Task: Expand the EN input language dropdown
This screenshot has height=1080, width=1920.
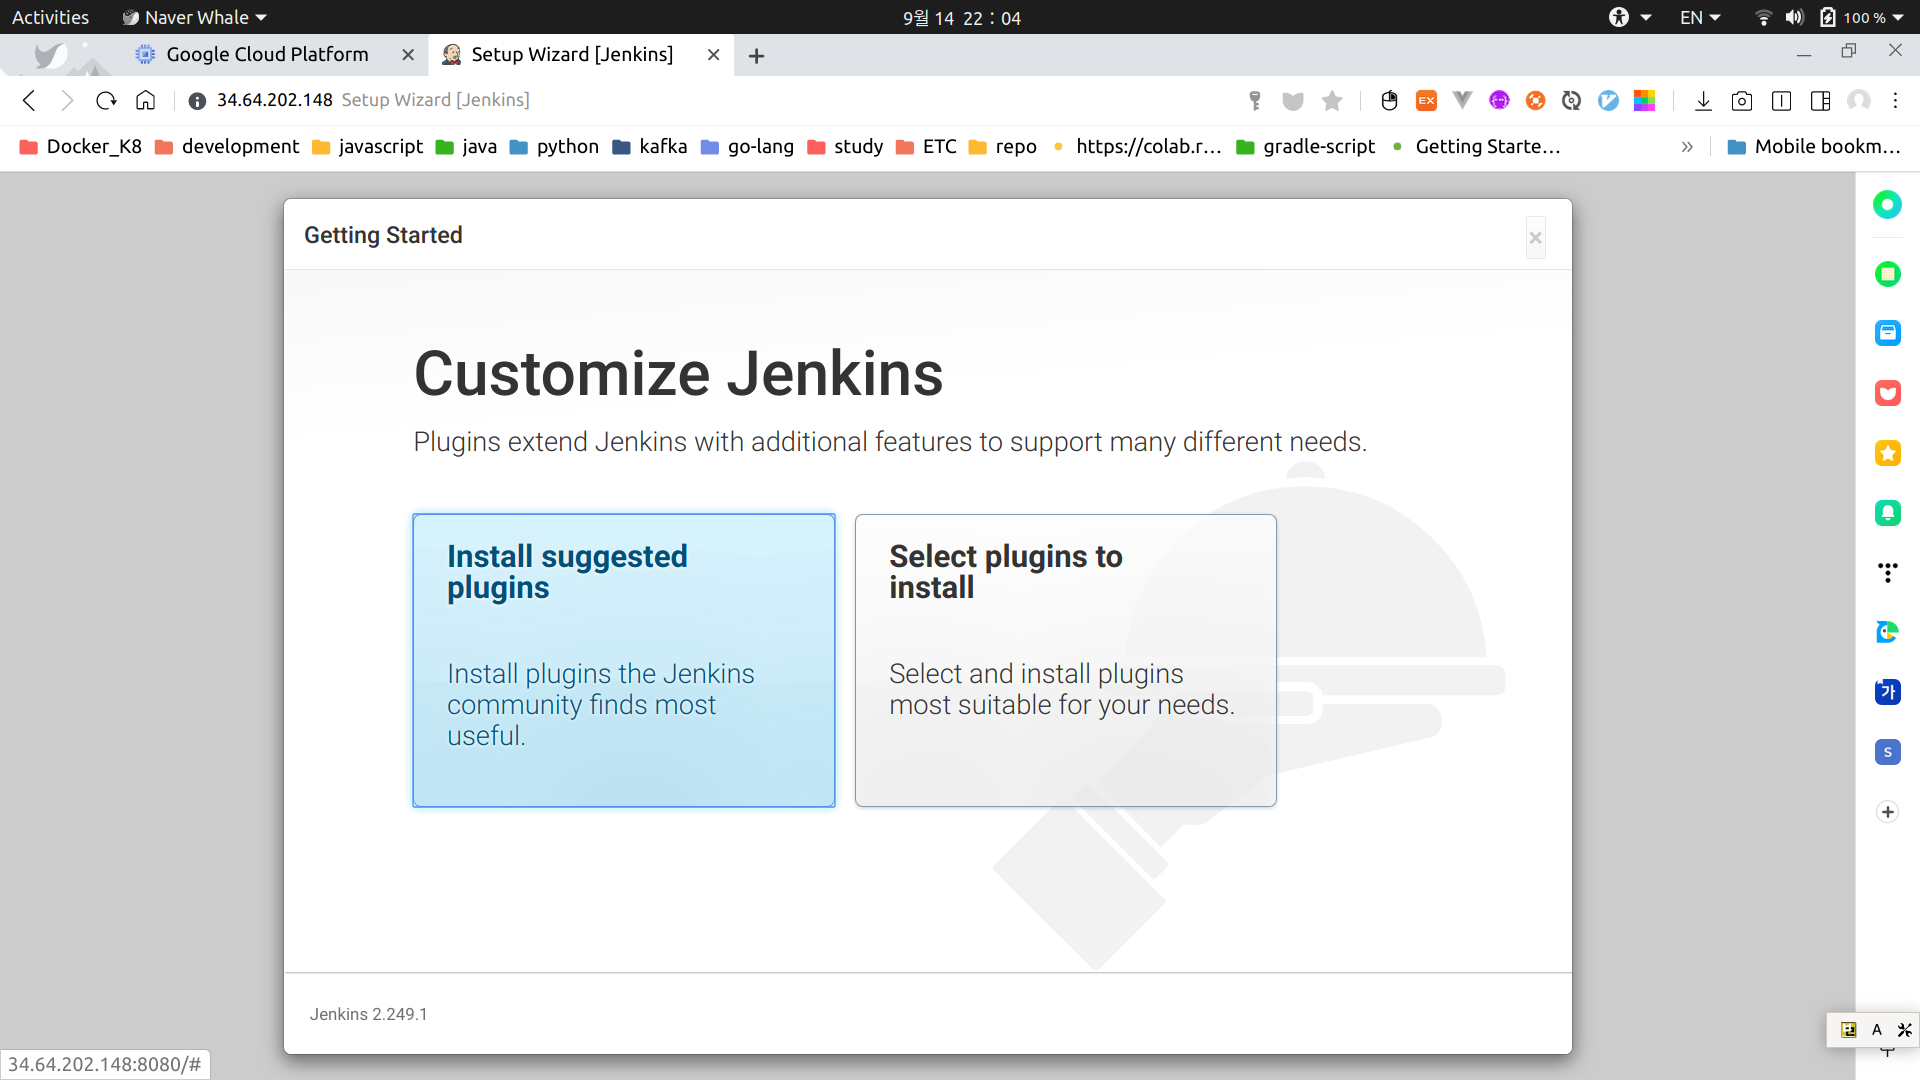Action: click(x=1700, y=17)
